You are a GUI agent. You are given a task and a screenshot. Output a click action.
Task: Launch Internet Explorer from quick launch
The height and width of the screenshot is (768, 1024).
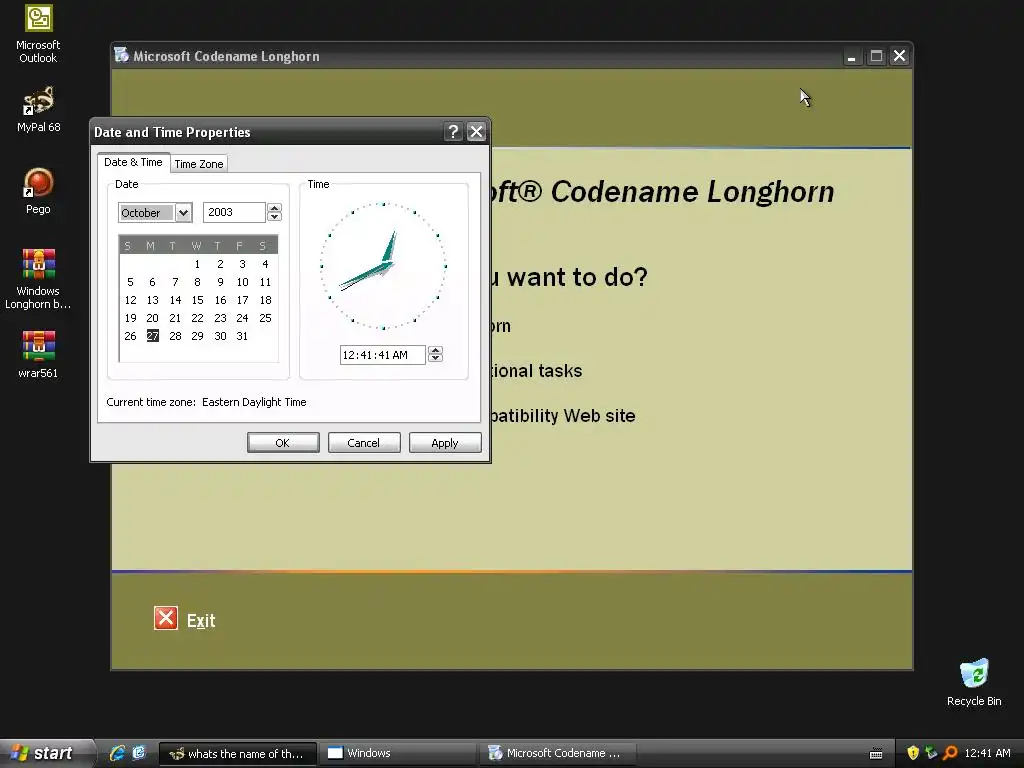(x=118, y=753)
